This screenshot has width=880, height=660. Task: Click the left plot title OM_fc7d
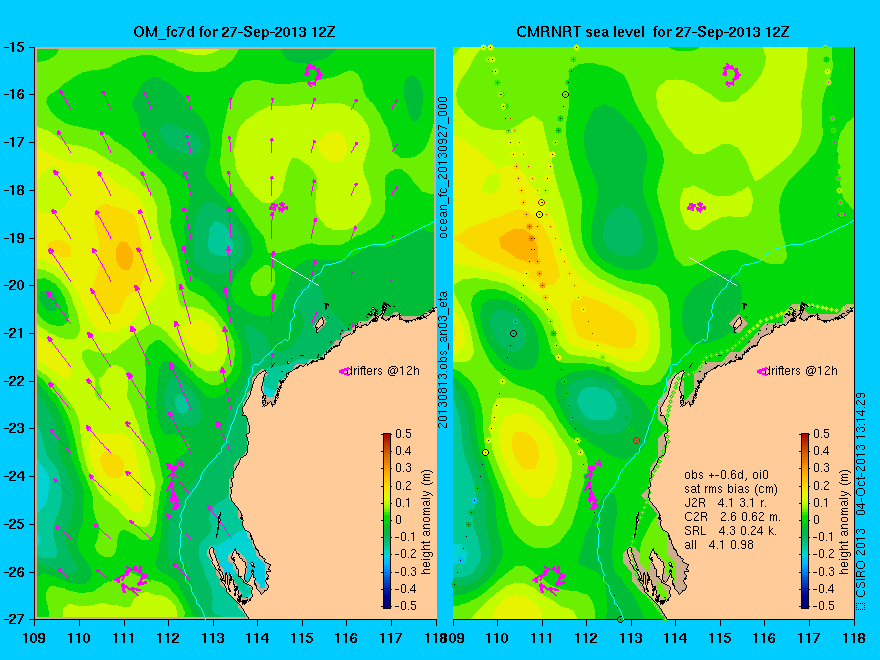point(234,31)
